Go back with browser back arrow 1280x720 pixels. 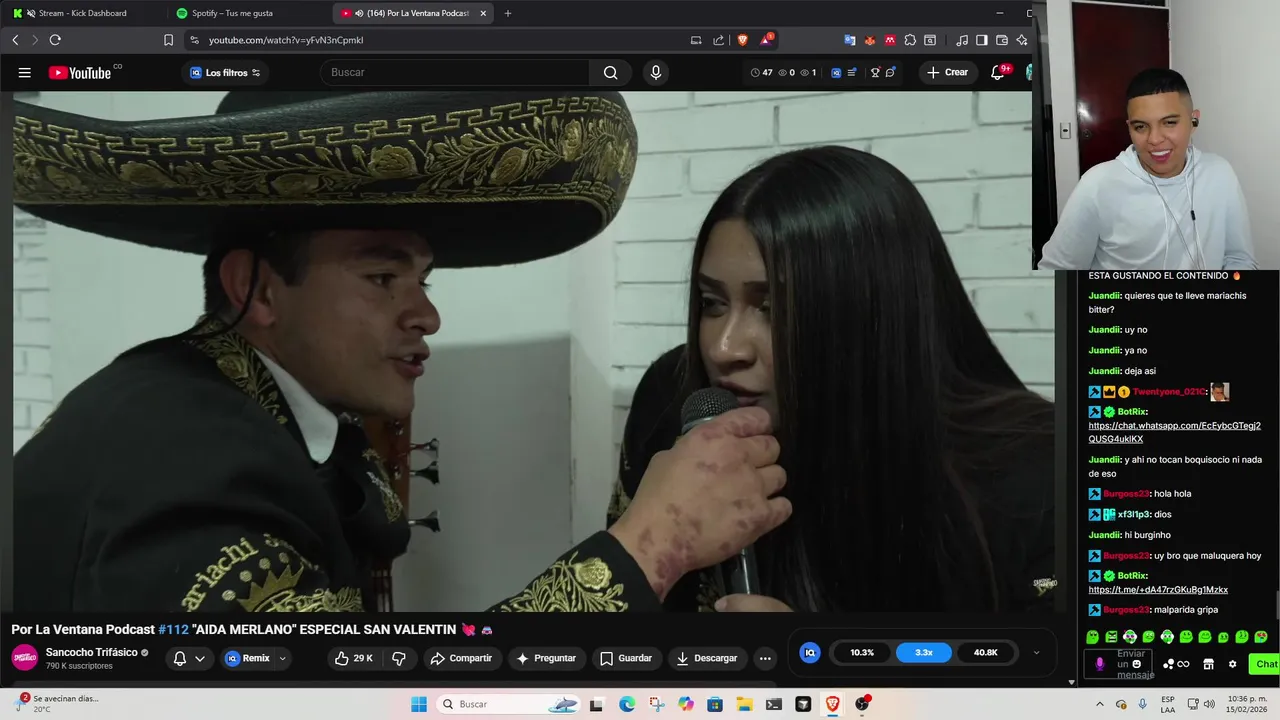15,40
